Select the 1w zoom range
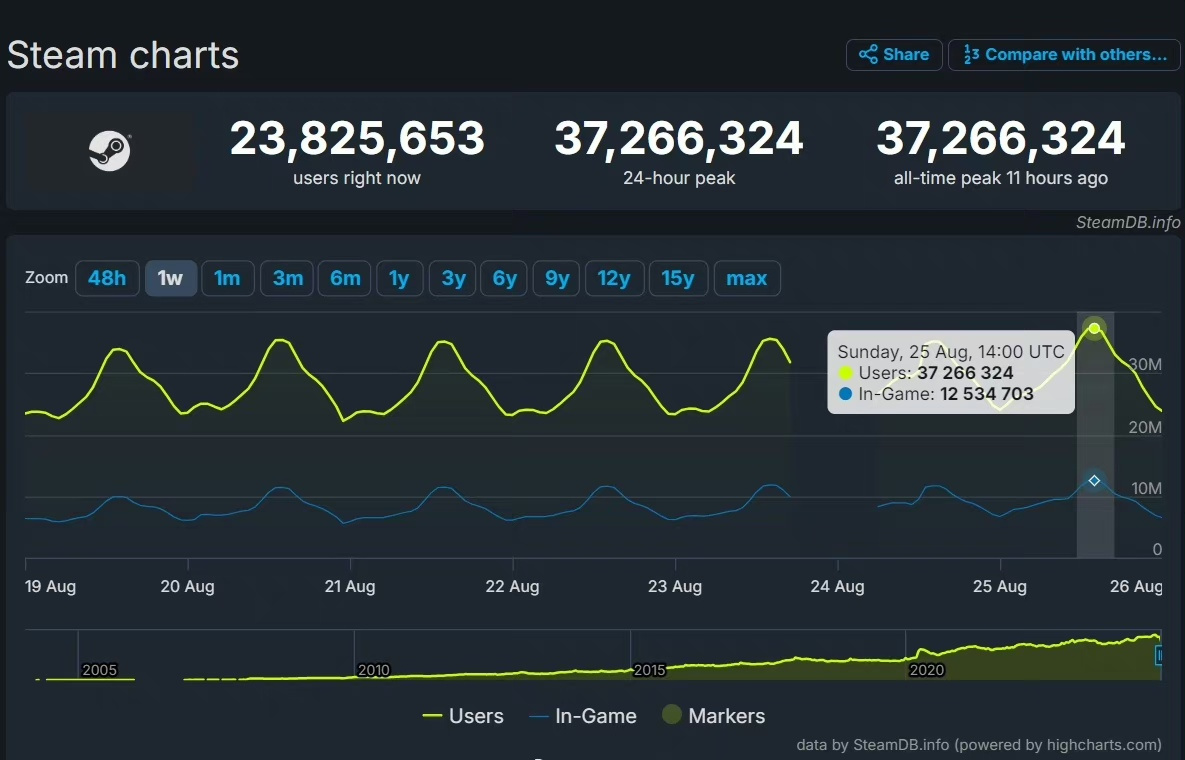Screen dimensions: 1185x760 [x=171, y=278]
